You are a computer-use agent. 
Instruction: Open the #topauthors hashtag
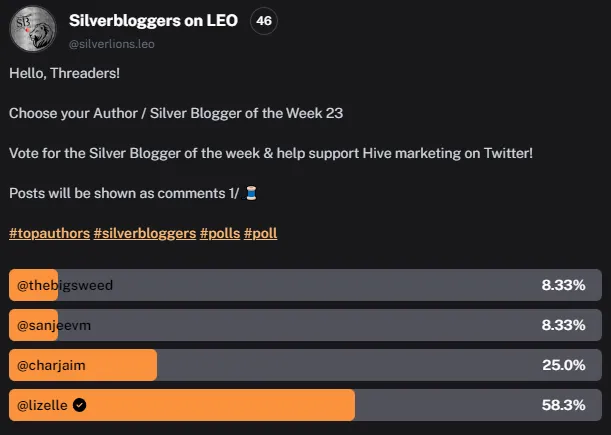[x=49, y=233]
